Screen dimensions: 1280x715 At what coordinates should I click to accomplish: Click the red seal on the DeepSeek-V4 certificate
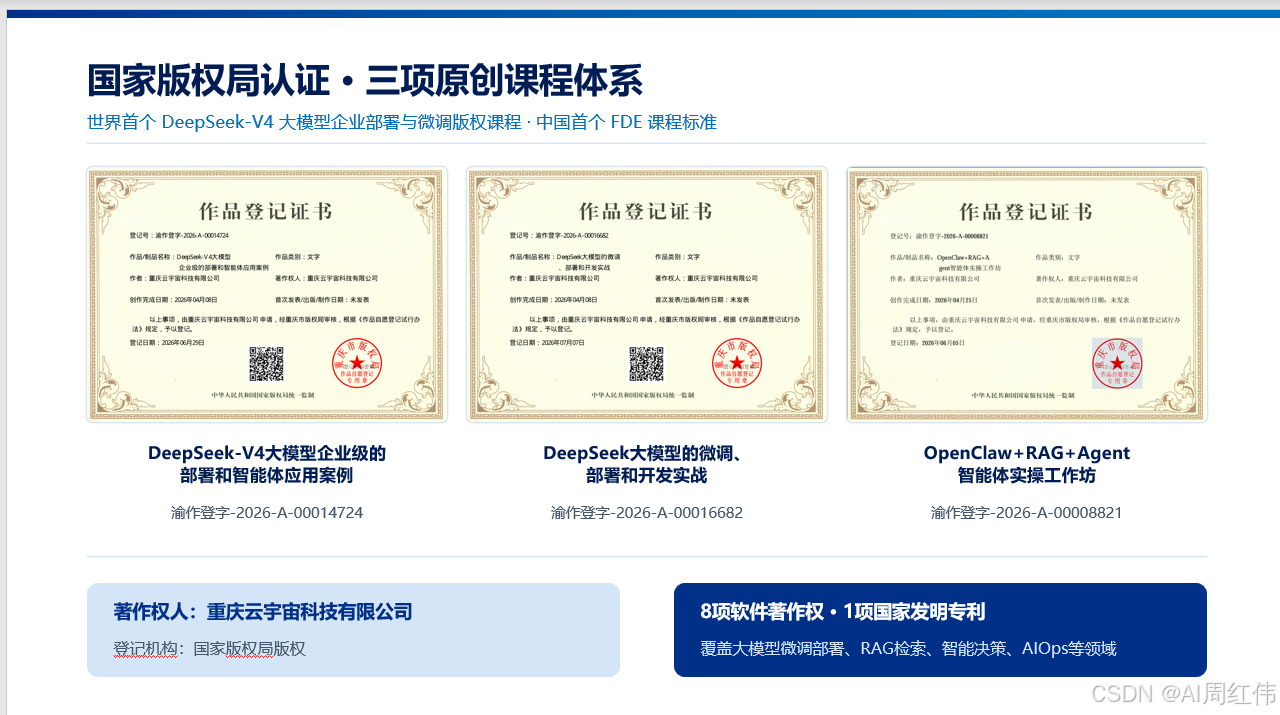pos(357,362)
